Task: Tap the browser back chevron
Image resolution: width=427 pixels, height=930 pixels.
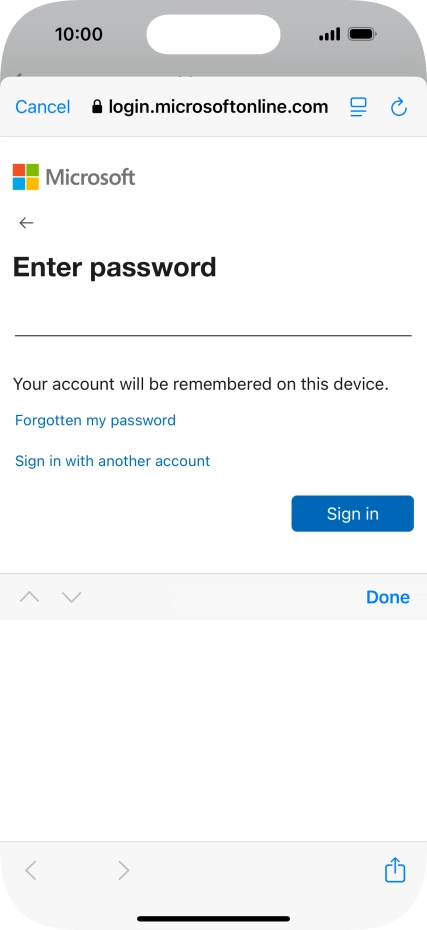Action: click(x=31, y=870)
